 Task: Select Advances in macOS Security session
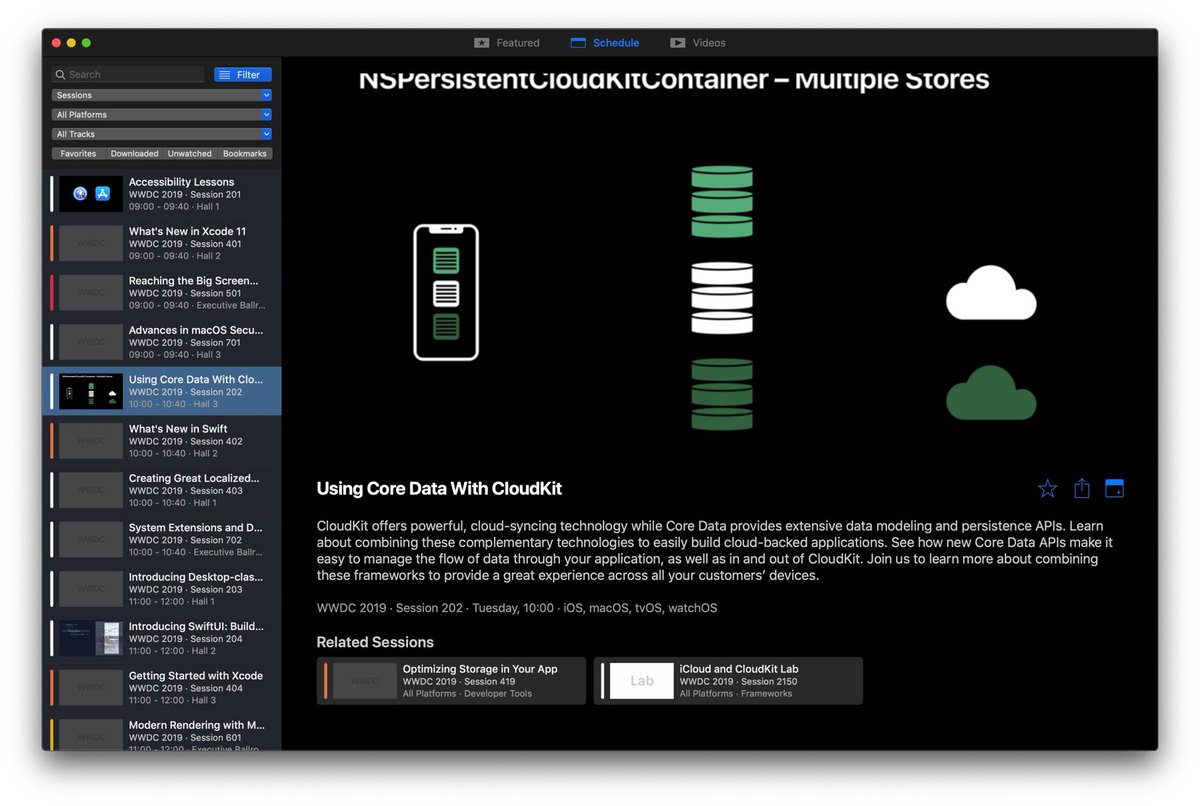coord(163,342)
